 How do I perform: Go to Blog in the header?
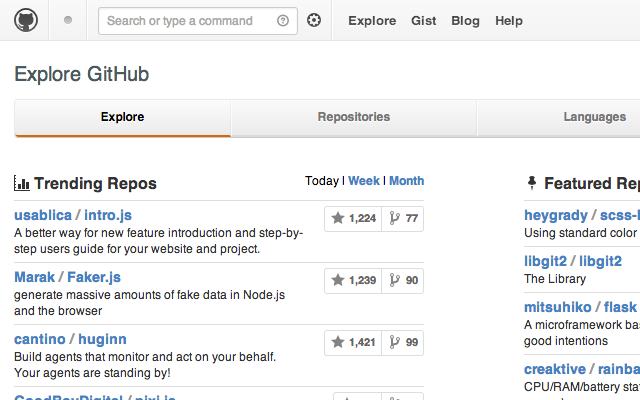(x=465, y=21)
